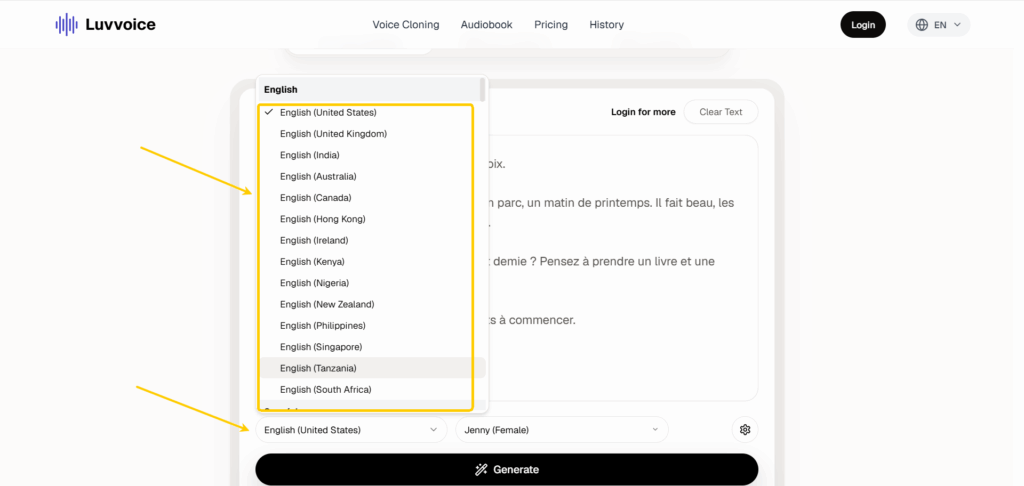Viewport: 1024px width, 486px height.
Task: Choose English (Nigeria) option
Action: tap(372, 283)
